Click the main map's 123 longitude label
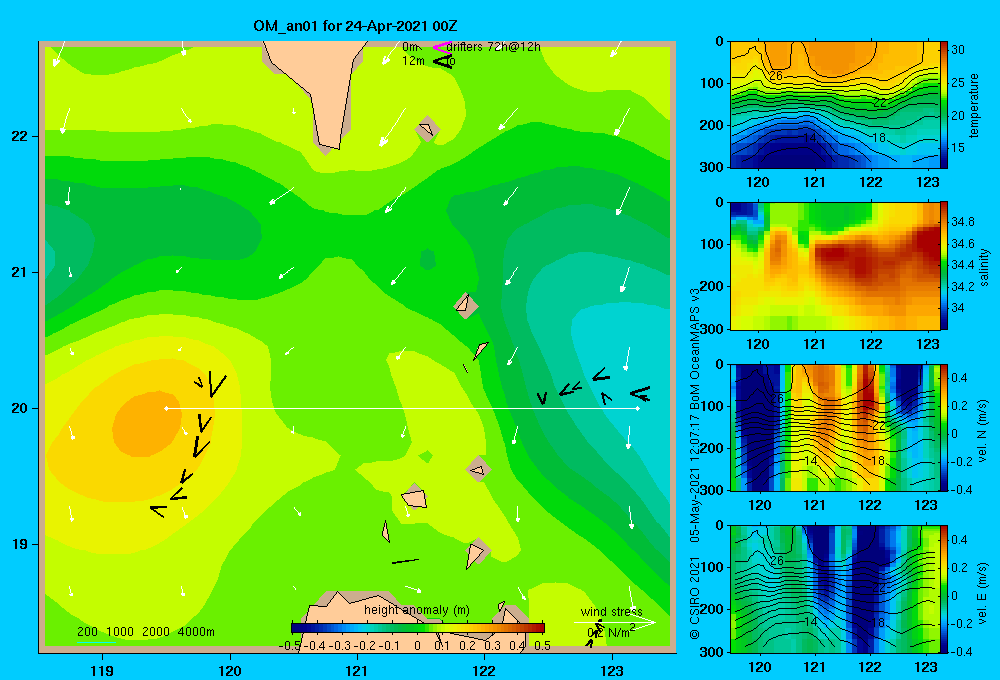 click(x=612, y=670)
